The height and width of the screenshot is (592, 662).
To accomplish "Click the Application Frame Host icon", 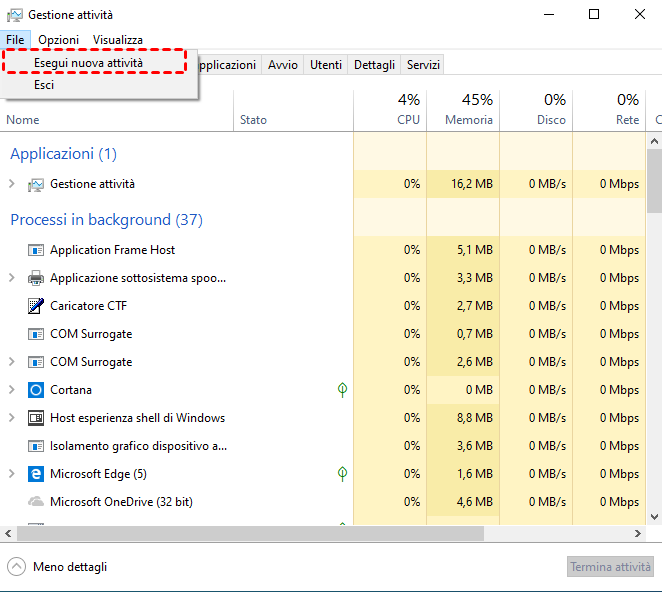I will (x=36, y=250).
